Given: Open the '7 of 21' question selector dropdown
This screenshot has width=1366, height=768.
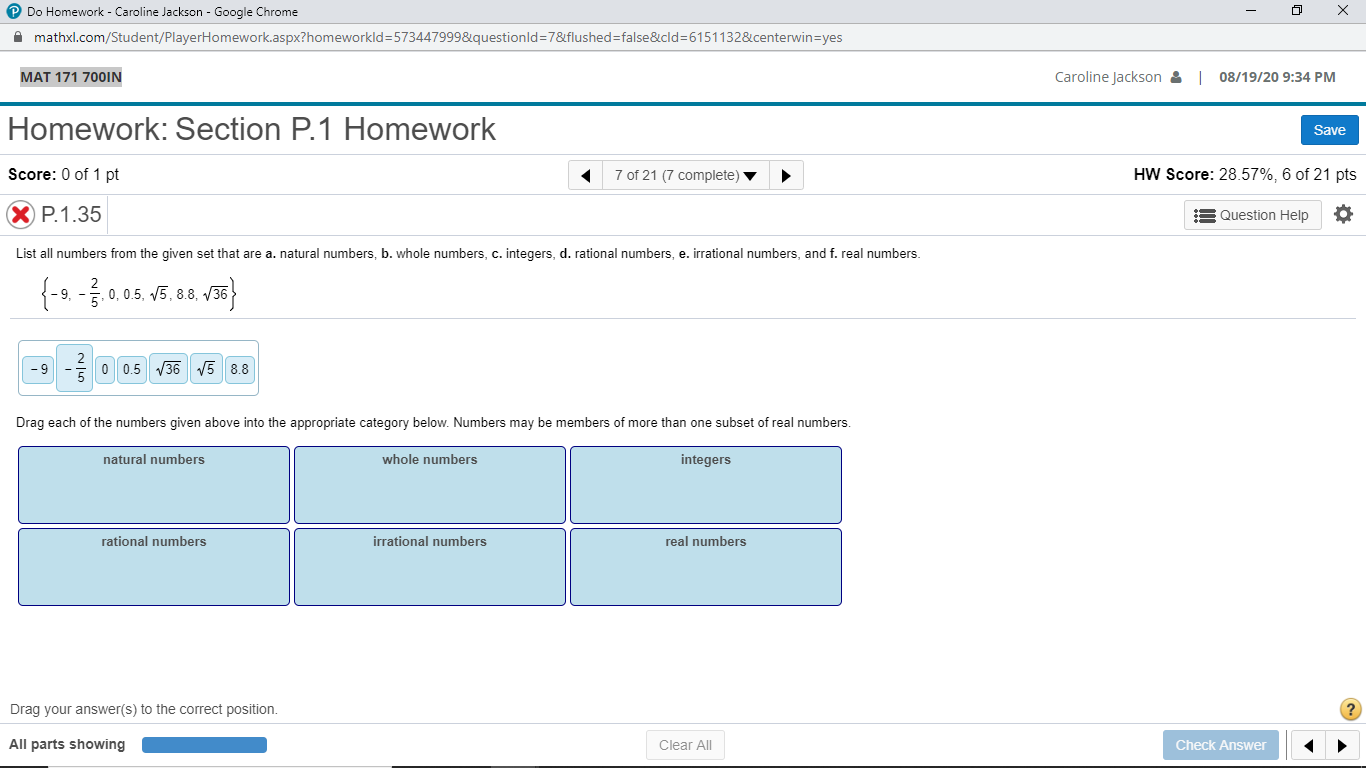Looking at the screenshot, I should pos(685,175).
